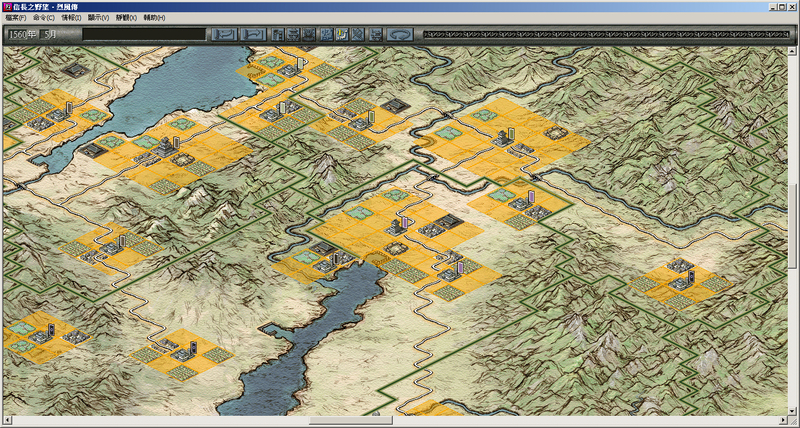
Task: Open the castle list toolbar icon
Action: point(278,34)
